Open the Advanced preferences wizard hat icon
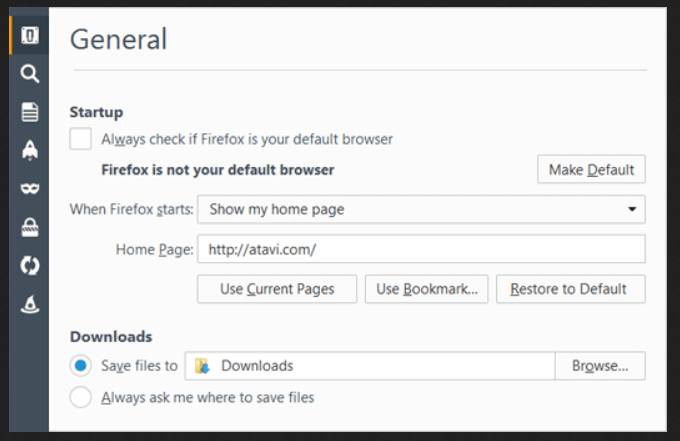This screenshot has width=680, height=441. pyautogui.click(x=30, y=304)
